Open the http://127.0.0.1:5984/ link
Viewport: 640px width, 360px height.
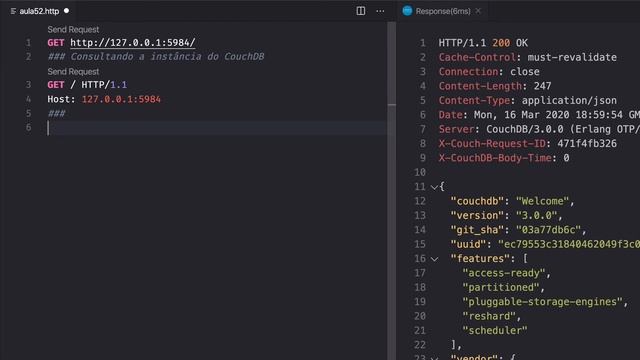133,42
